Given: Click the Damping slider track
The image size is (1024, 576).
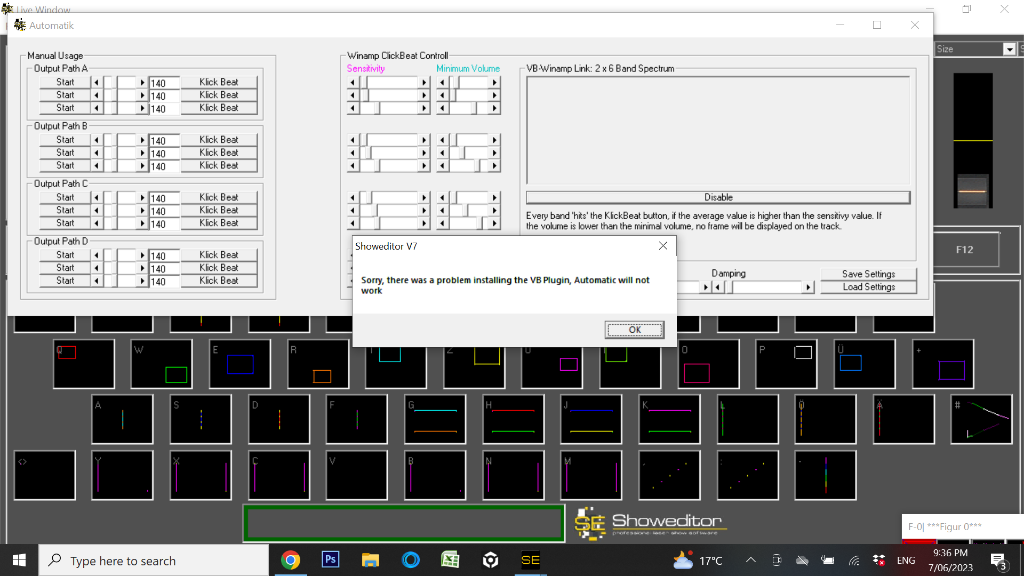Looking at the screenshot, I should [x=768, y=287].
